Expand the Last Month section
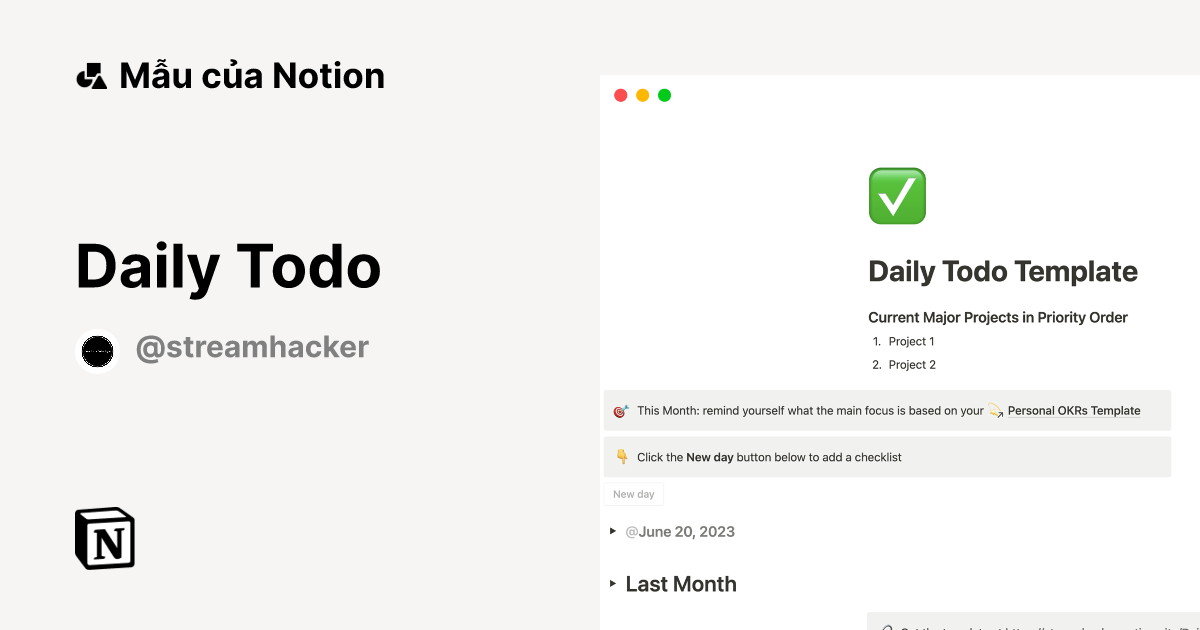Image resolution: width=1200 pixels, height=630 pixels. pos(613,584)
